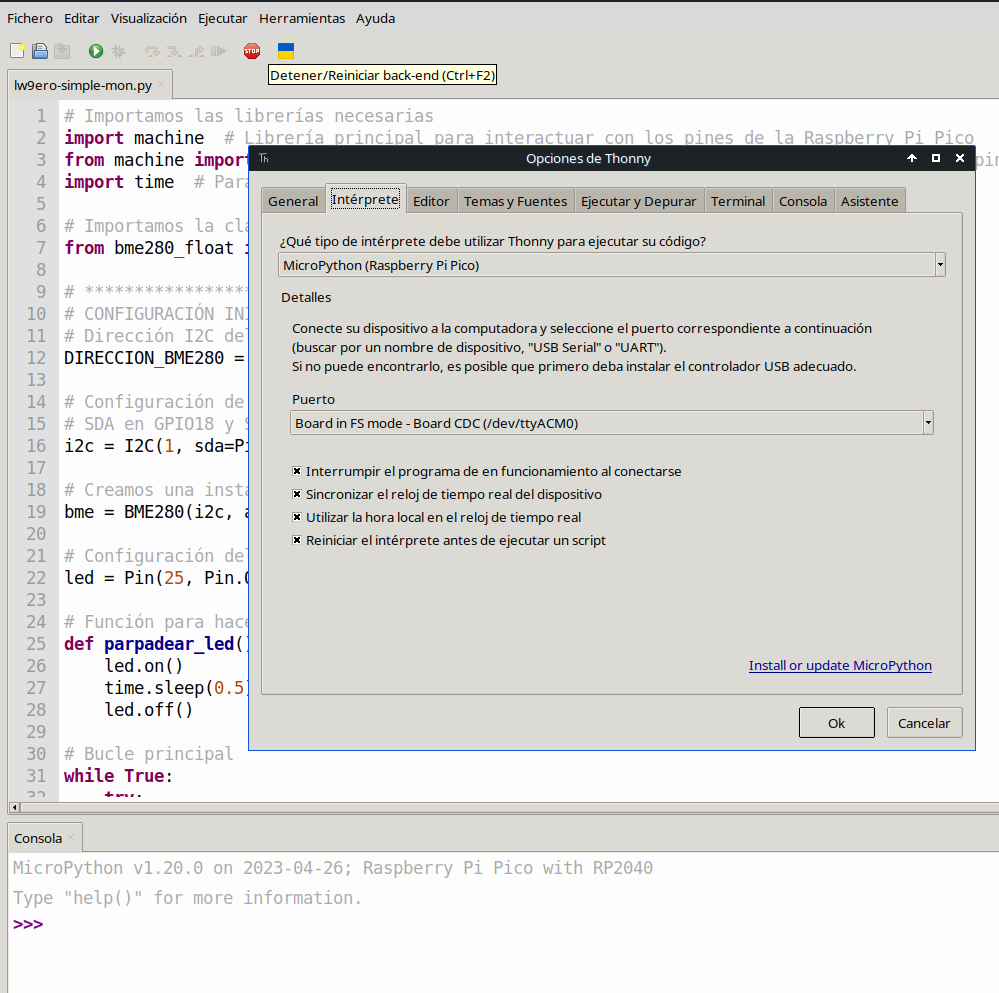Select the lw9ero-simple-mon.py file tab
Image resolution: width=999 pixels, height=993 pixels.
83,85
